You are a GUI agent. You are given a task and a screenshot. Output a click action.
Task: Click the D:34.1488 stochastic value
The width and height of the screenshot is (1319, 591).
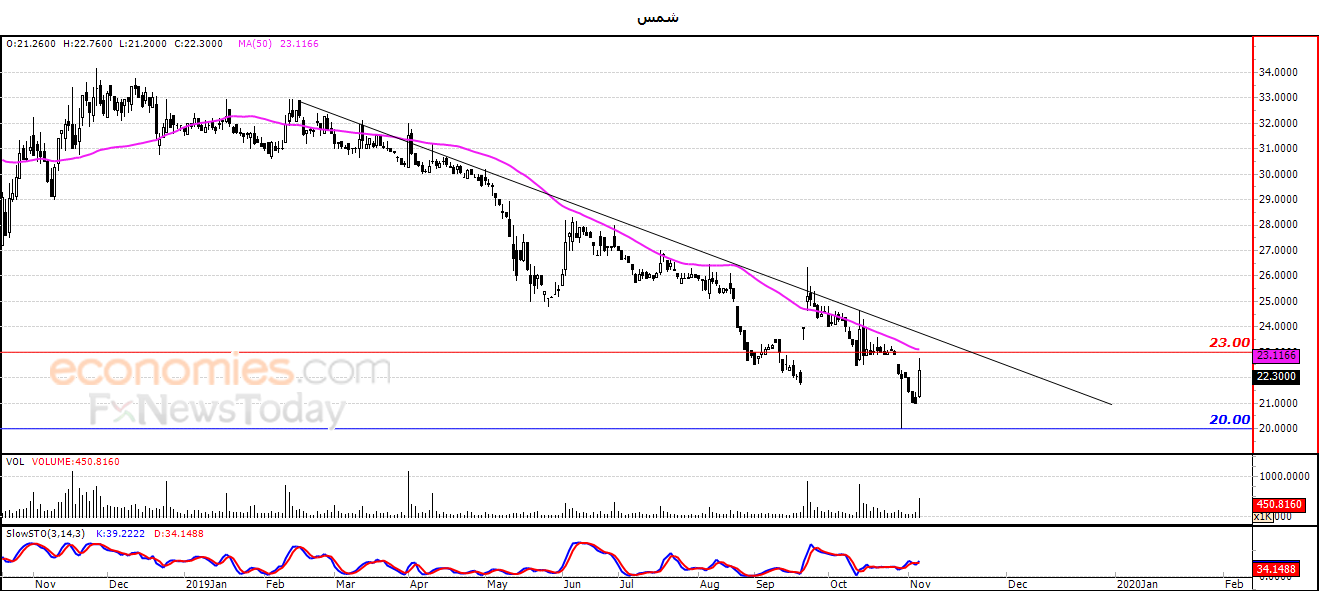tap(180, 534)
